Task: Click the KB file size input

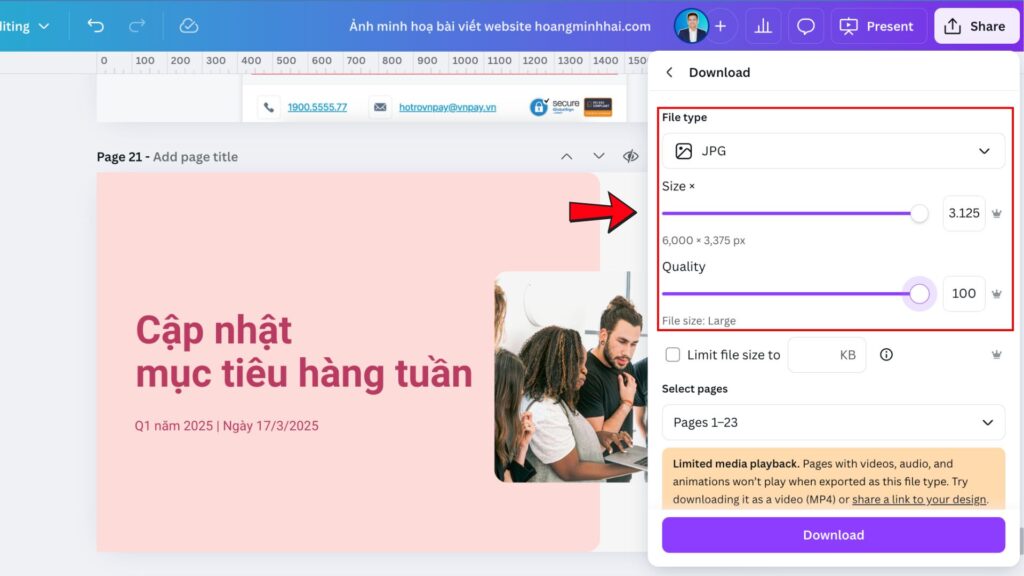Action: pos(827,355)
